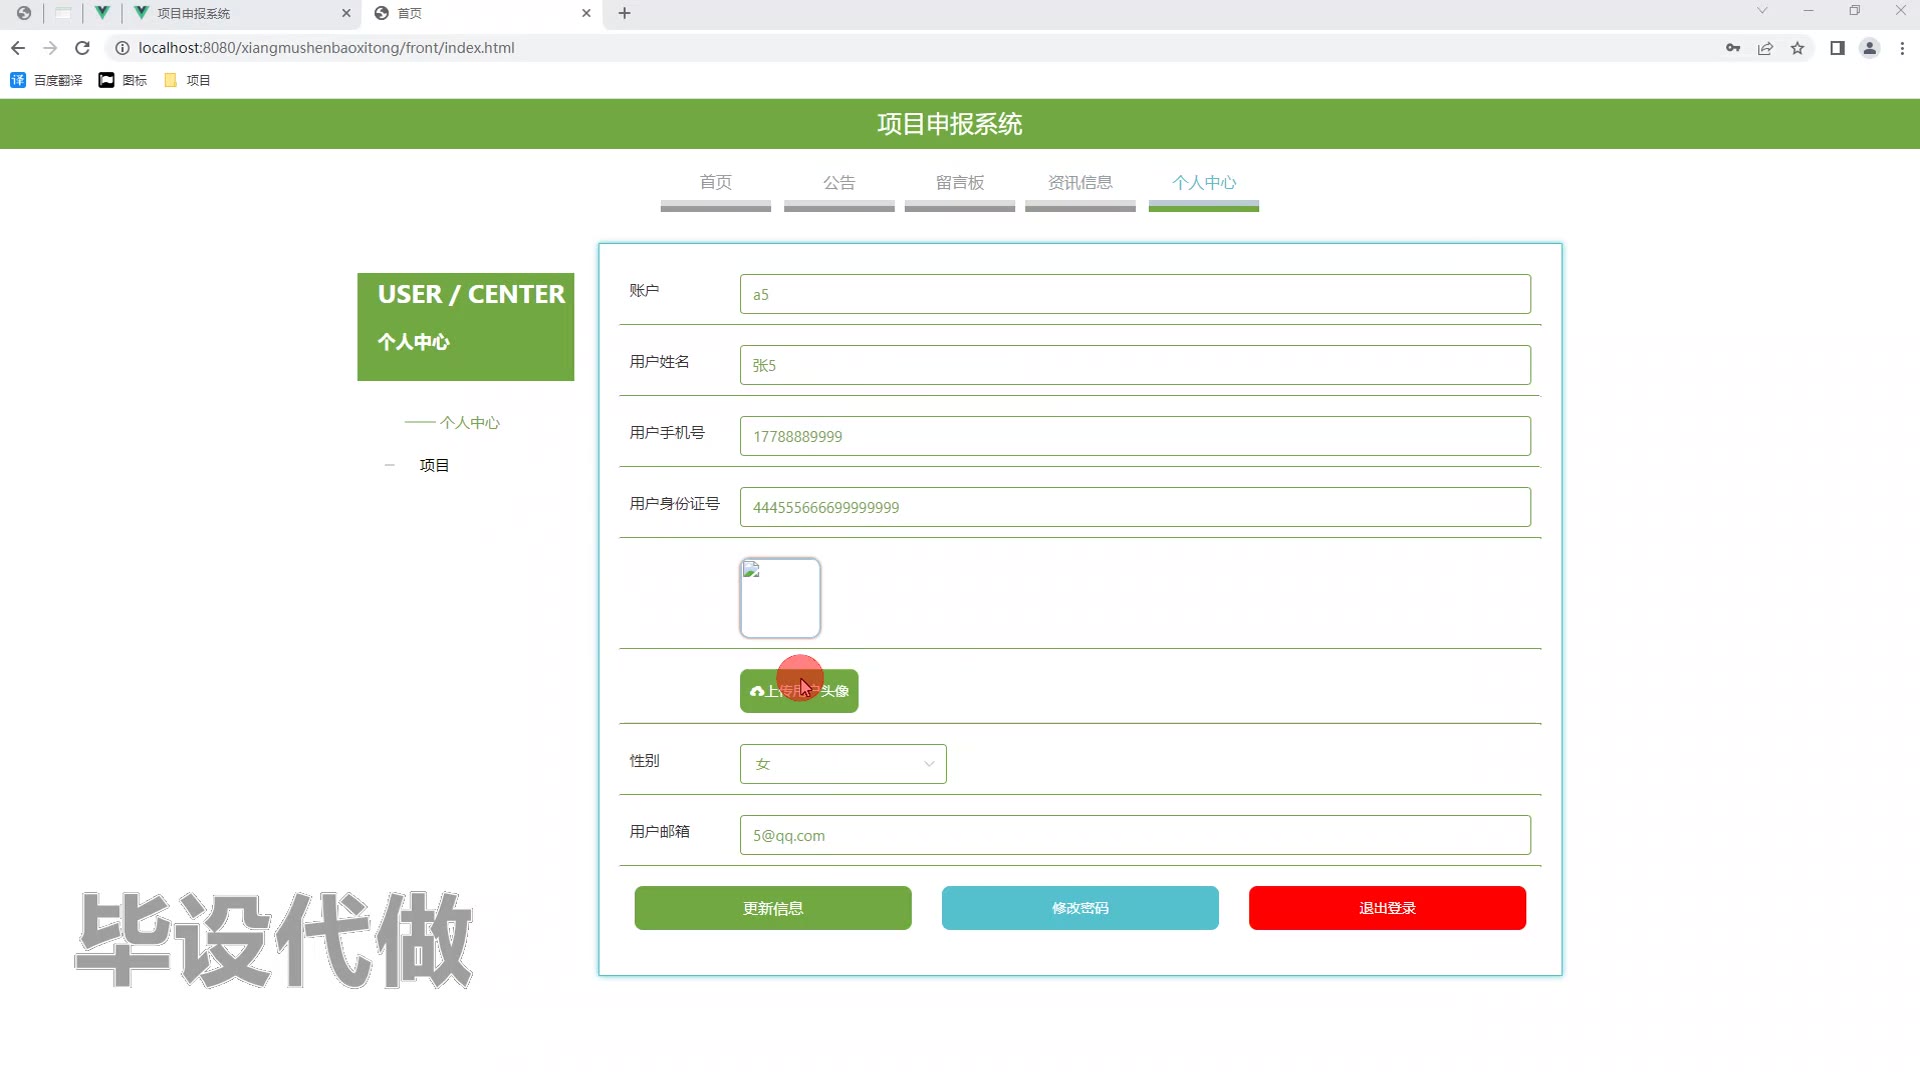Screen dimensions: 1920x1072
Task: Open the 百度翻译 bookmark
Action: pyautogui.click(x=46, y=80)
